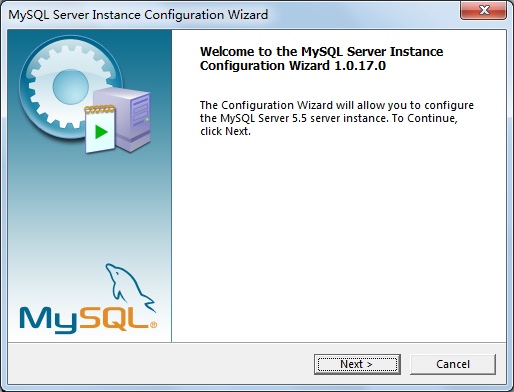Screen dimensions: 514x392
Task: Click the bold Welcome heading
Action: (x=321, y=59)
